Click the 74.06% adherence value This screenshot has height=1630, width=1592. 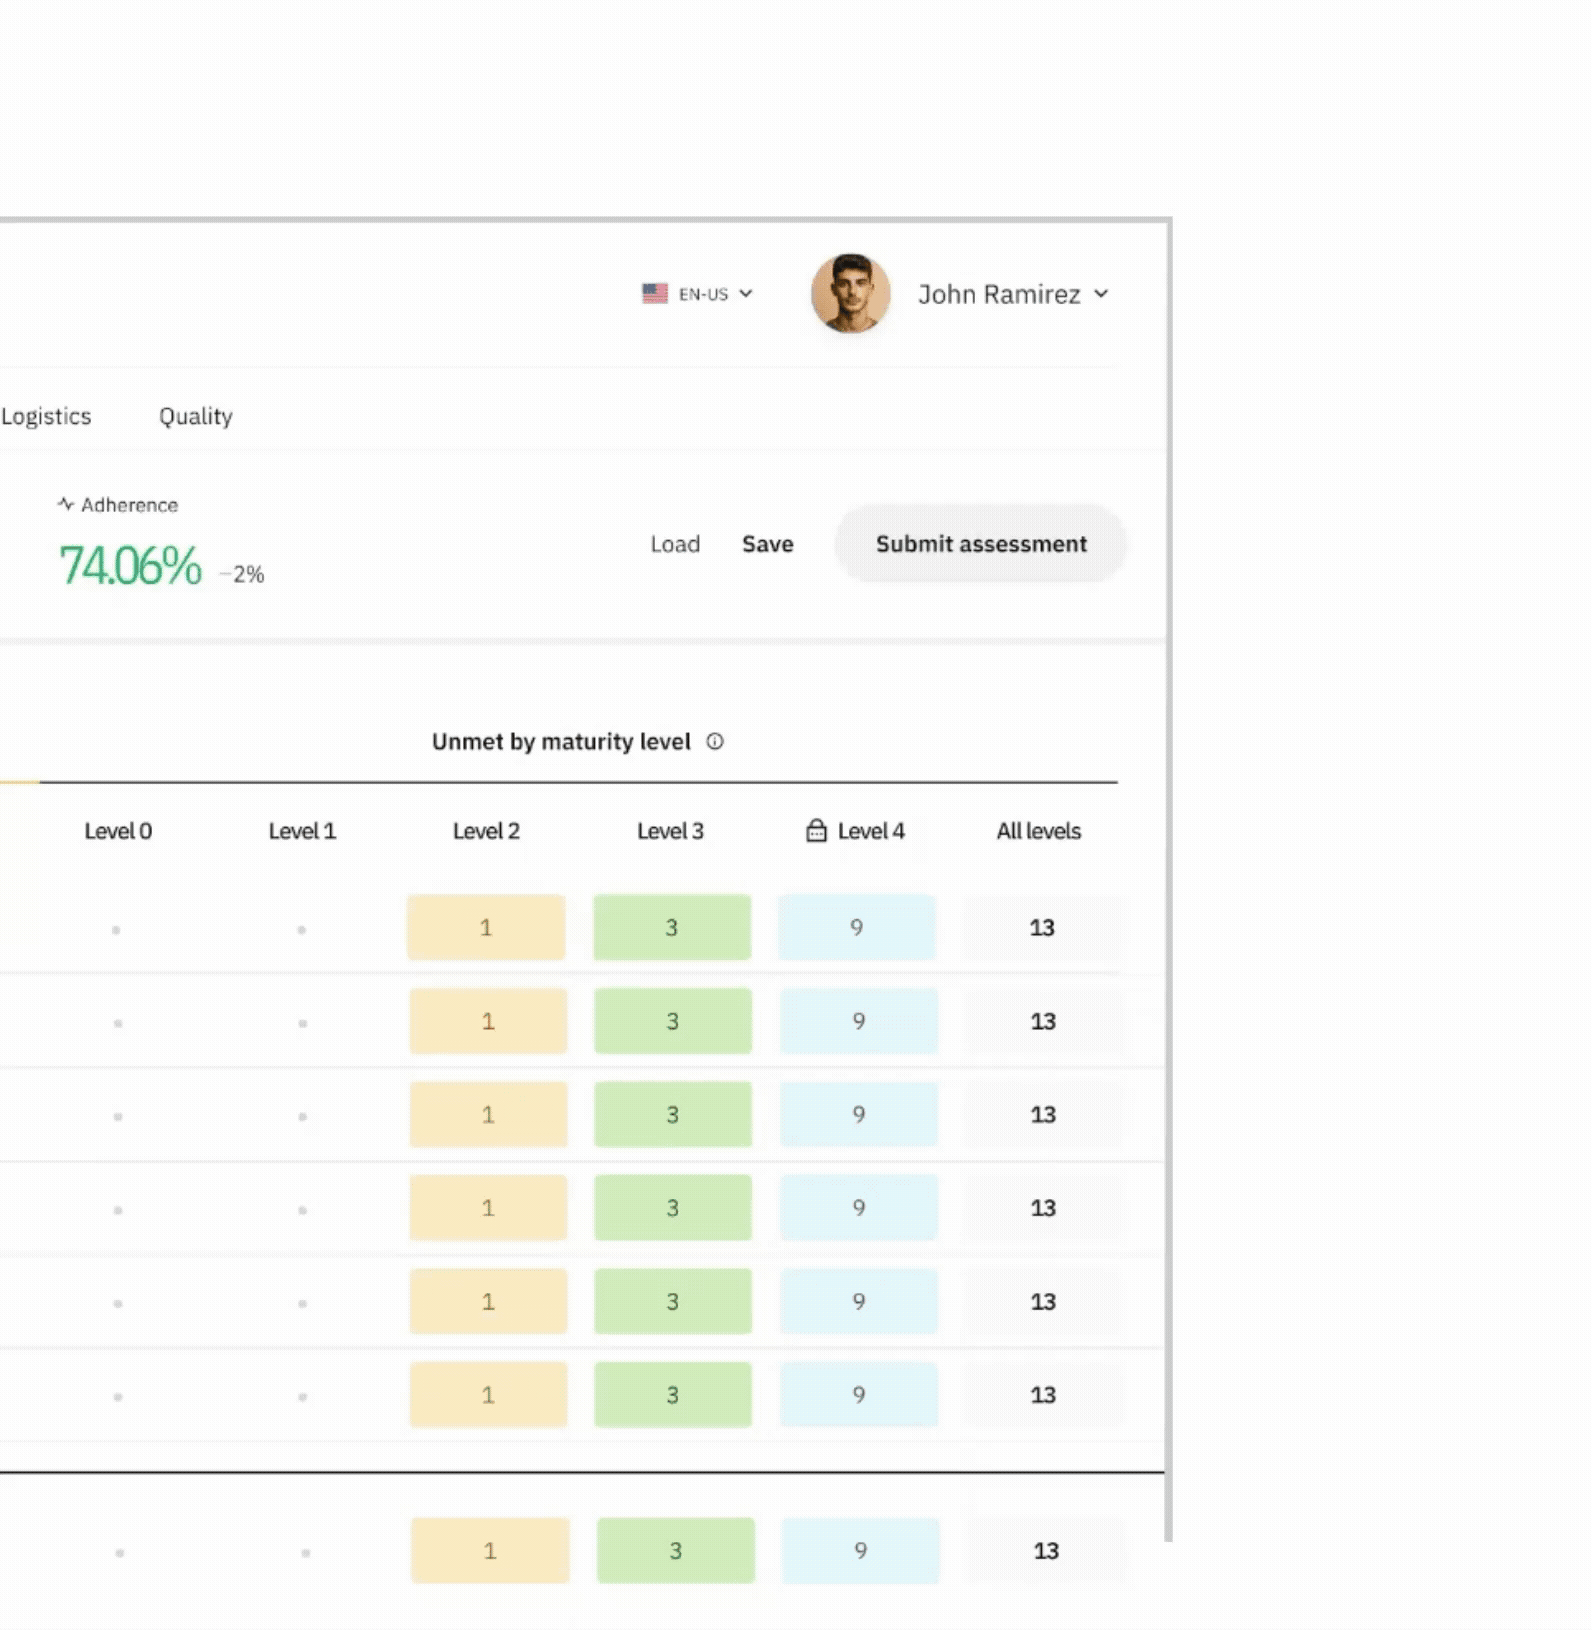[x=130, y=566]
